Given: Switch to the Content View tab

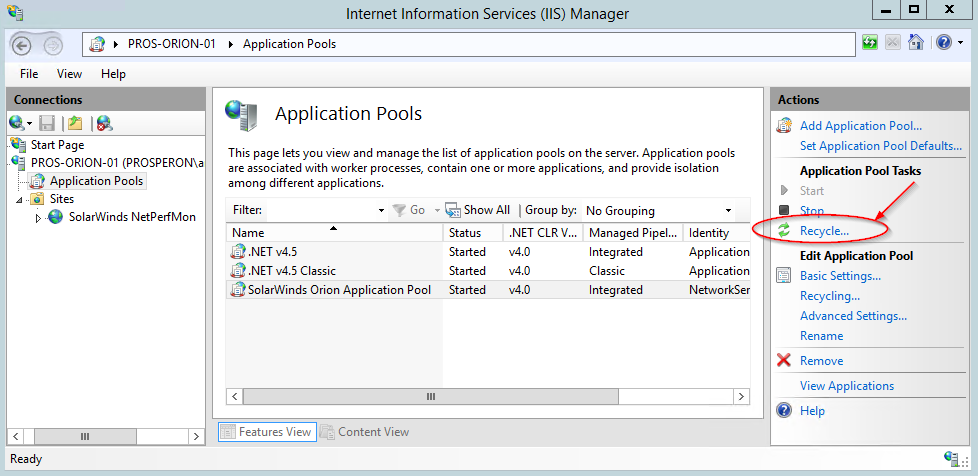Looking at the screenshot, I should (x=365, y=432).
